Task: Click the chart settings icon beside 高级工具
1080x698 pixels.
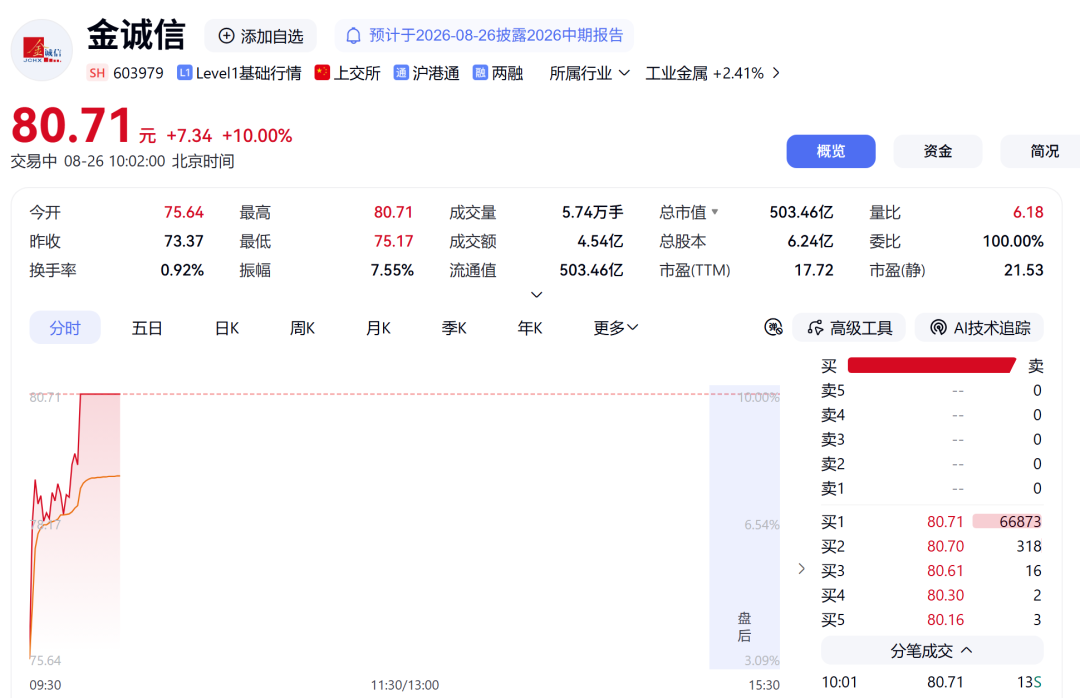Action: pyautogui.click(x=773, y=327)
